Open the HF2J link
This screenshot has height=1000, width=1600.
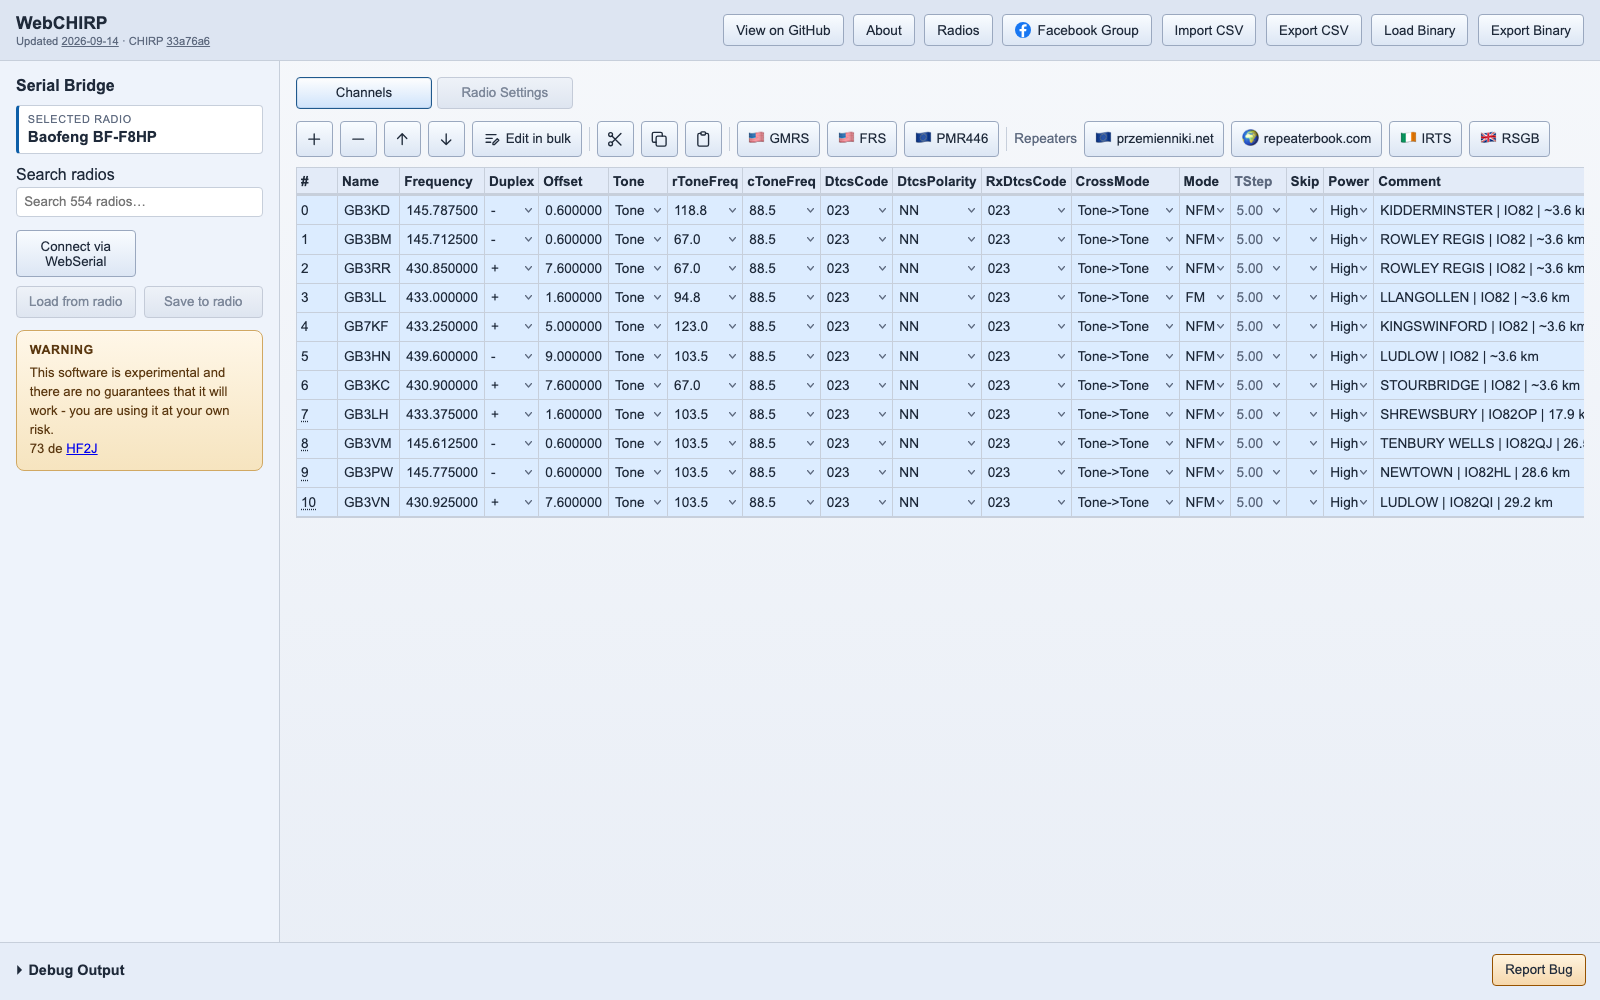click(x=82, y=449)
